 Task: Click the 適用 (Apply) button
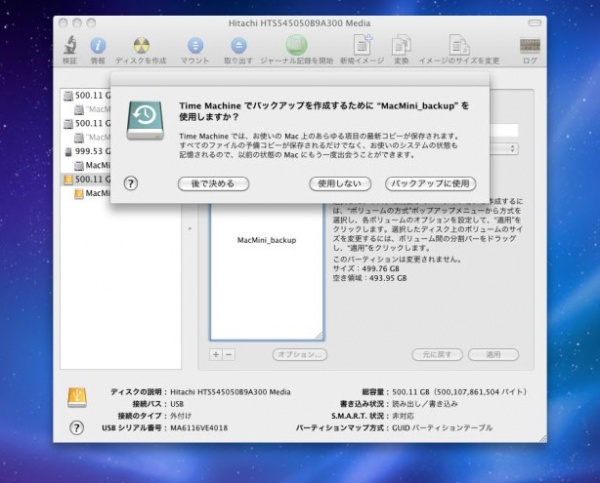point(493,354)
